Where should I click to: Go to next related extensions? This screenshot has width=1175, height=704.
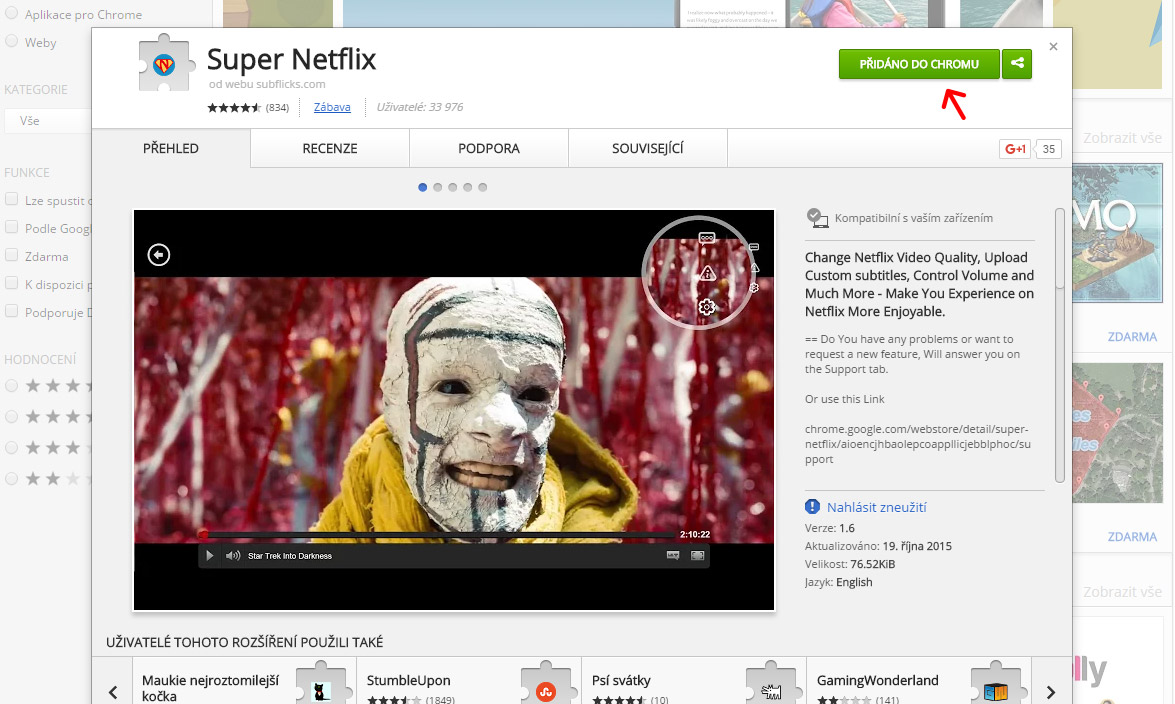(x=1051, y=691)
